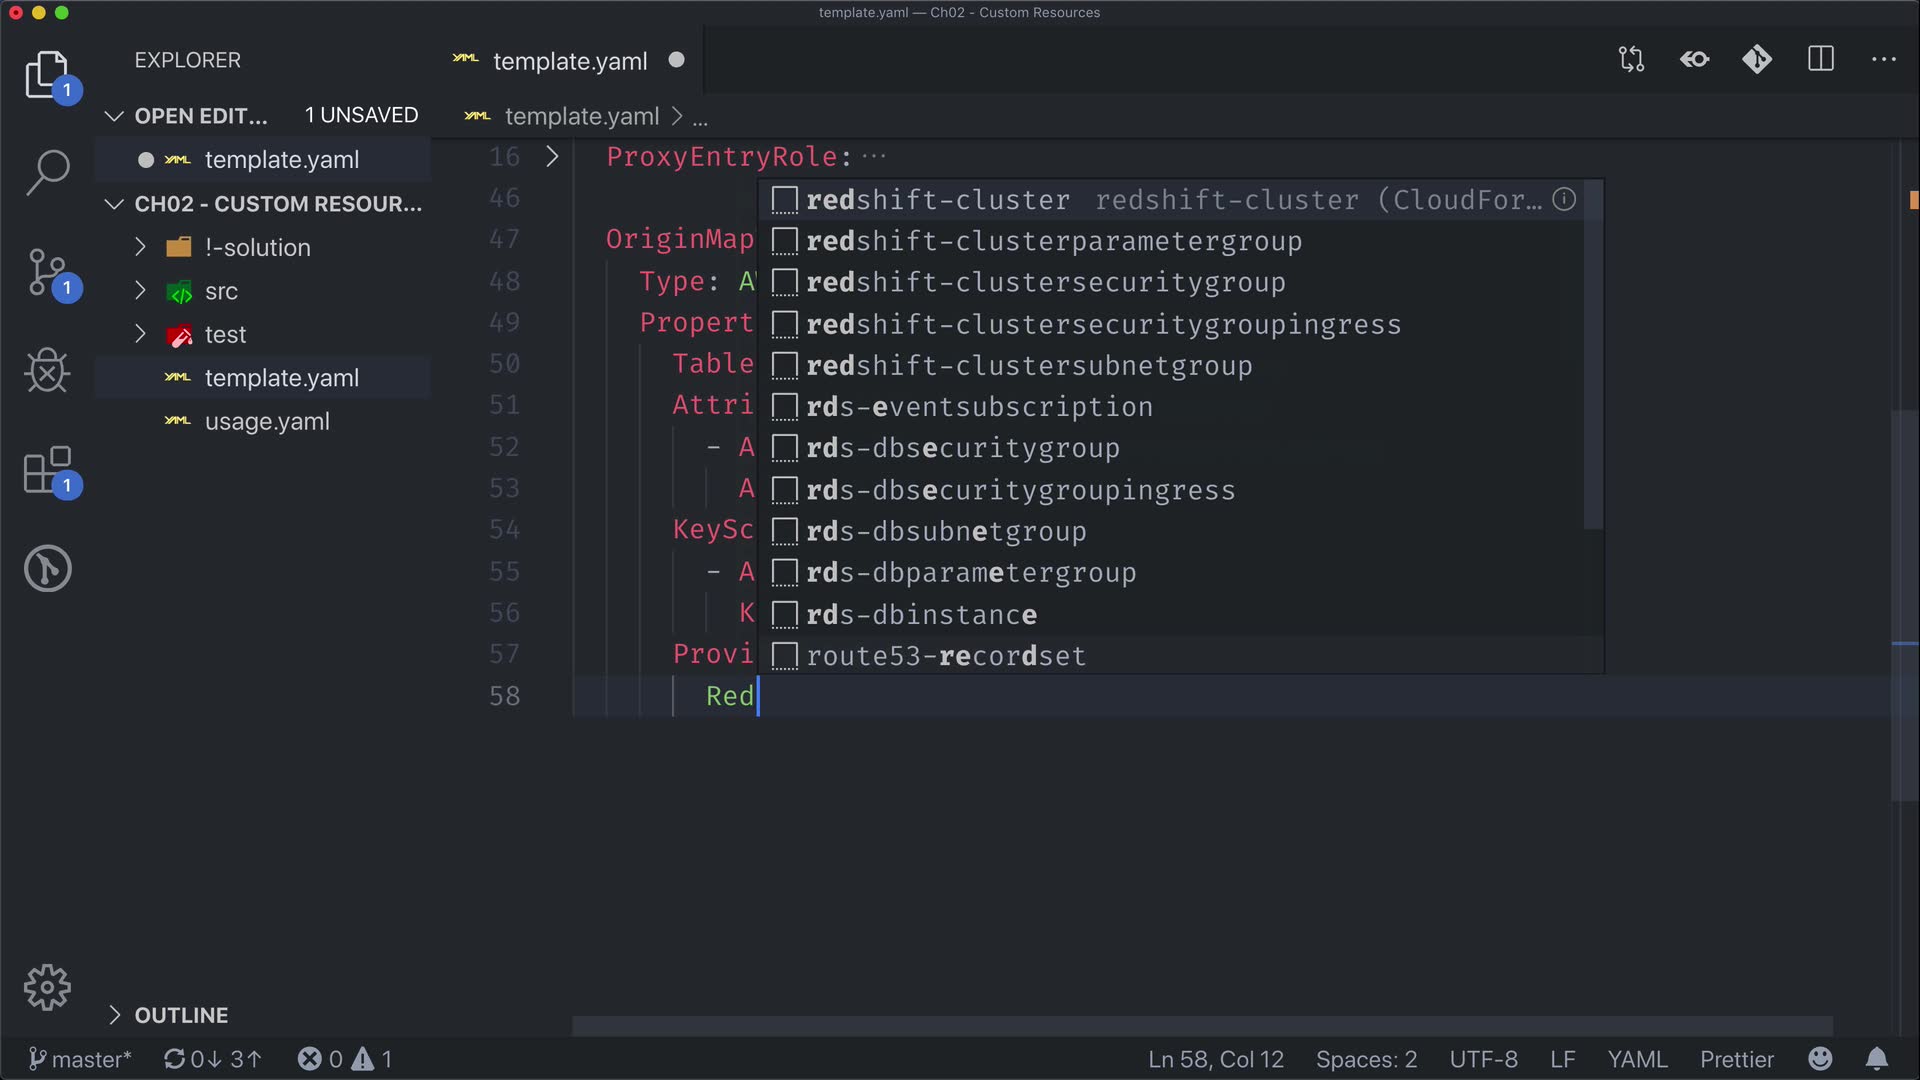The image size is (1920, 1080).
Task: Open the Extensions view
Action: pyautogui.click(x=47, y=470)
